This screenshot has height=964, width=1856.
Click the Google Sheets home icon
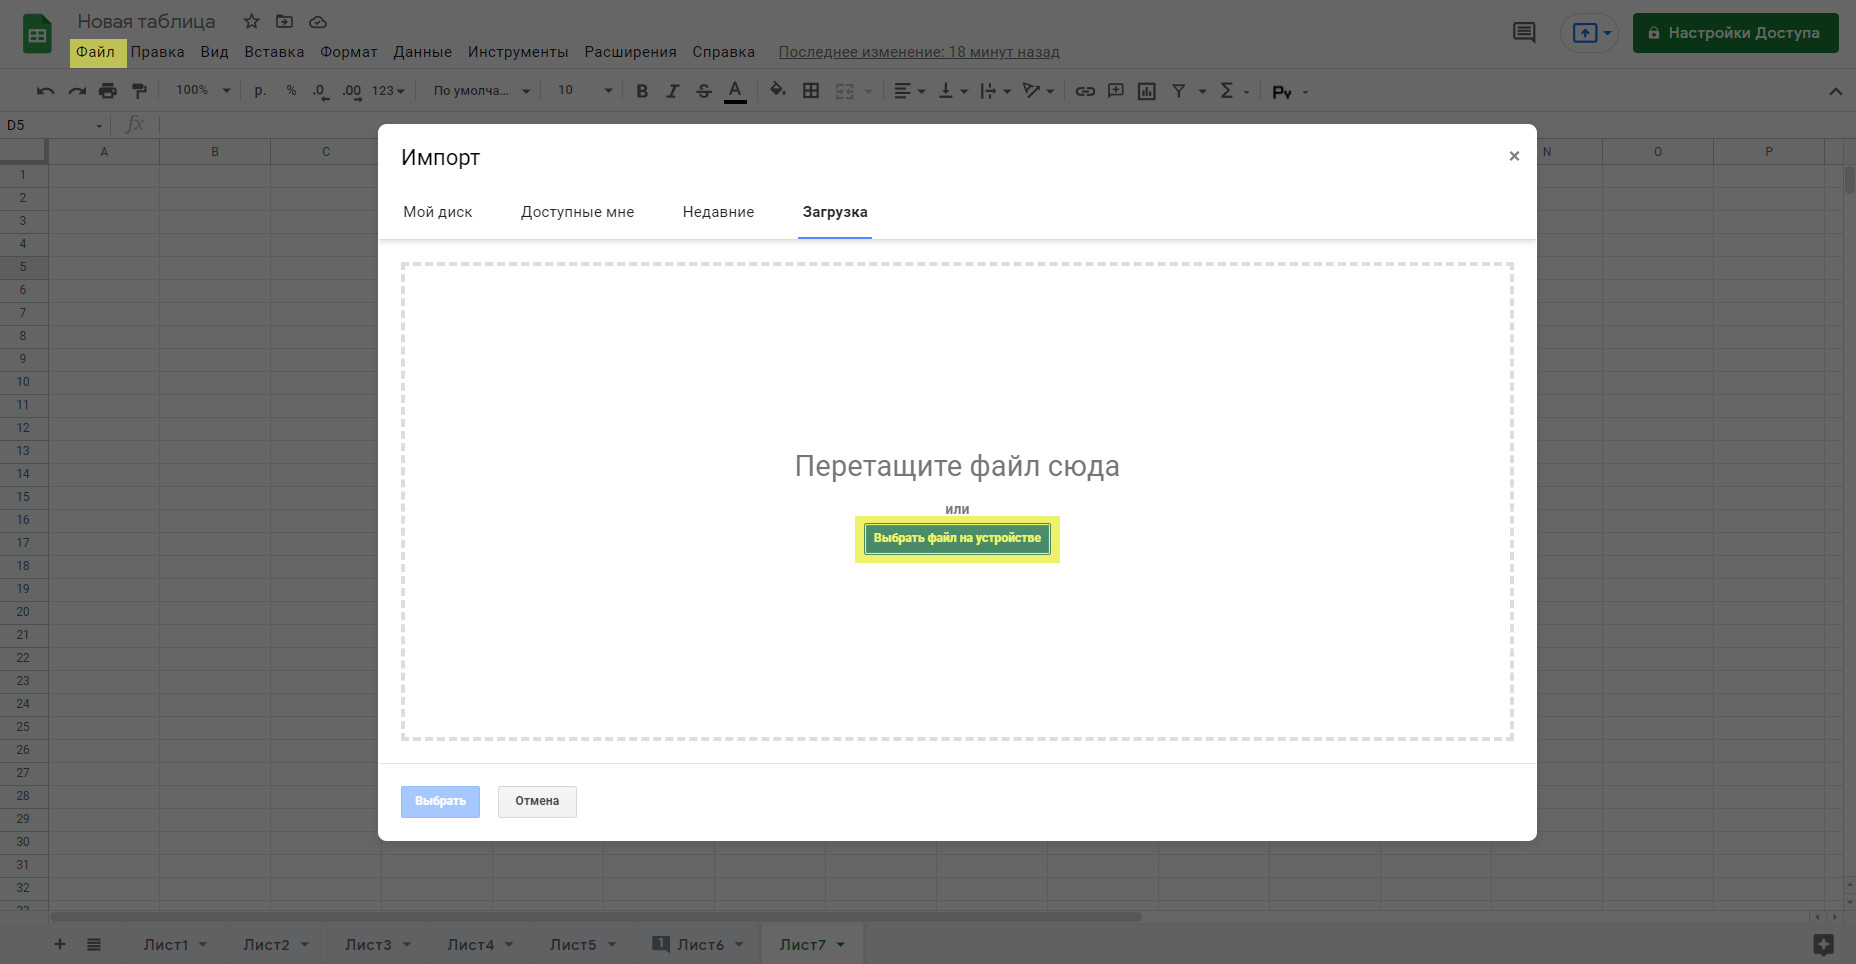(37, 35)
